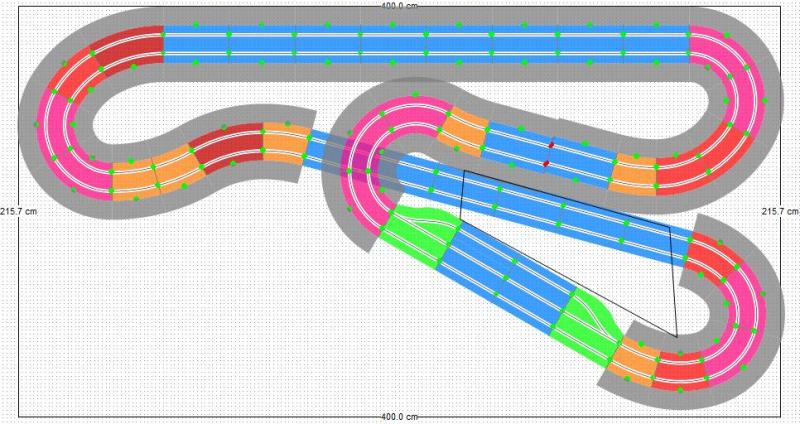
Task: Click the upper red marker dot
Action: [x=551, y=146]
